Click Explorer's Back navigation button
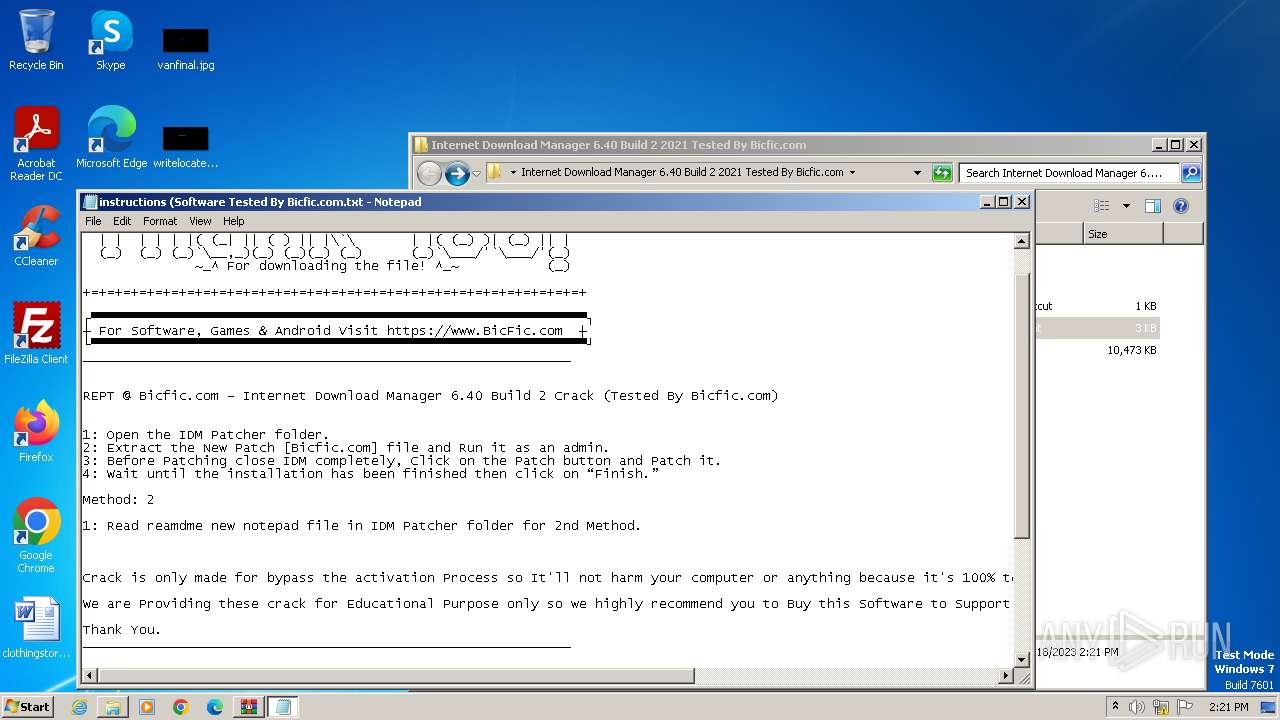This screenshot has height=720, width=1280. pyautogui.click(x=429, y=173)
